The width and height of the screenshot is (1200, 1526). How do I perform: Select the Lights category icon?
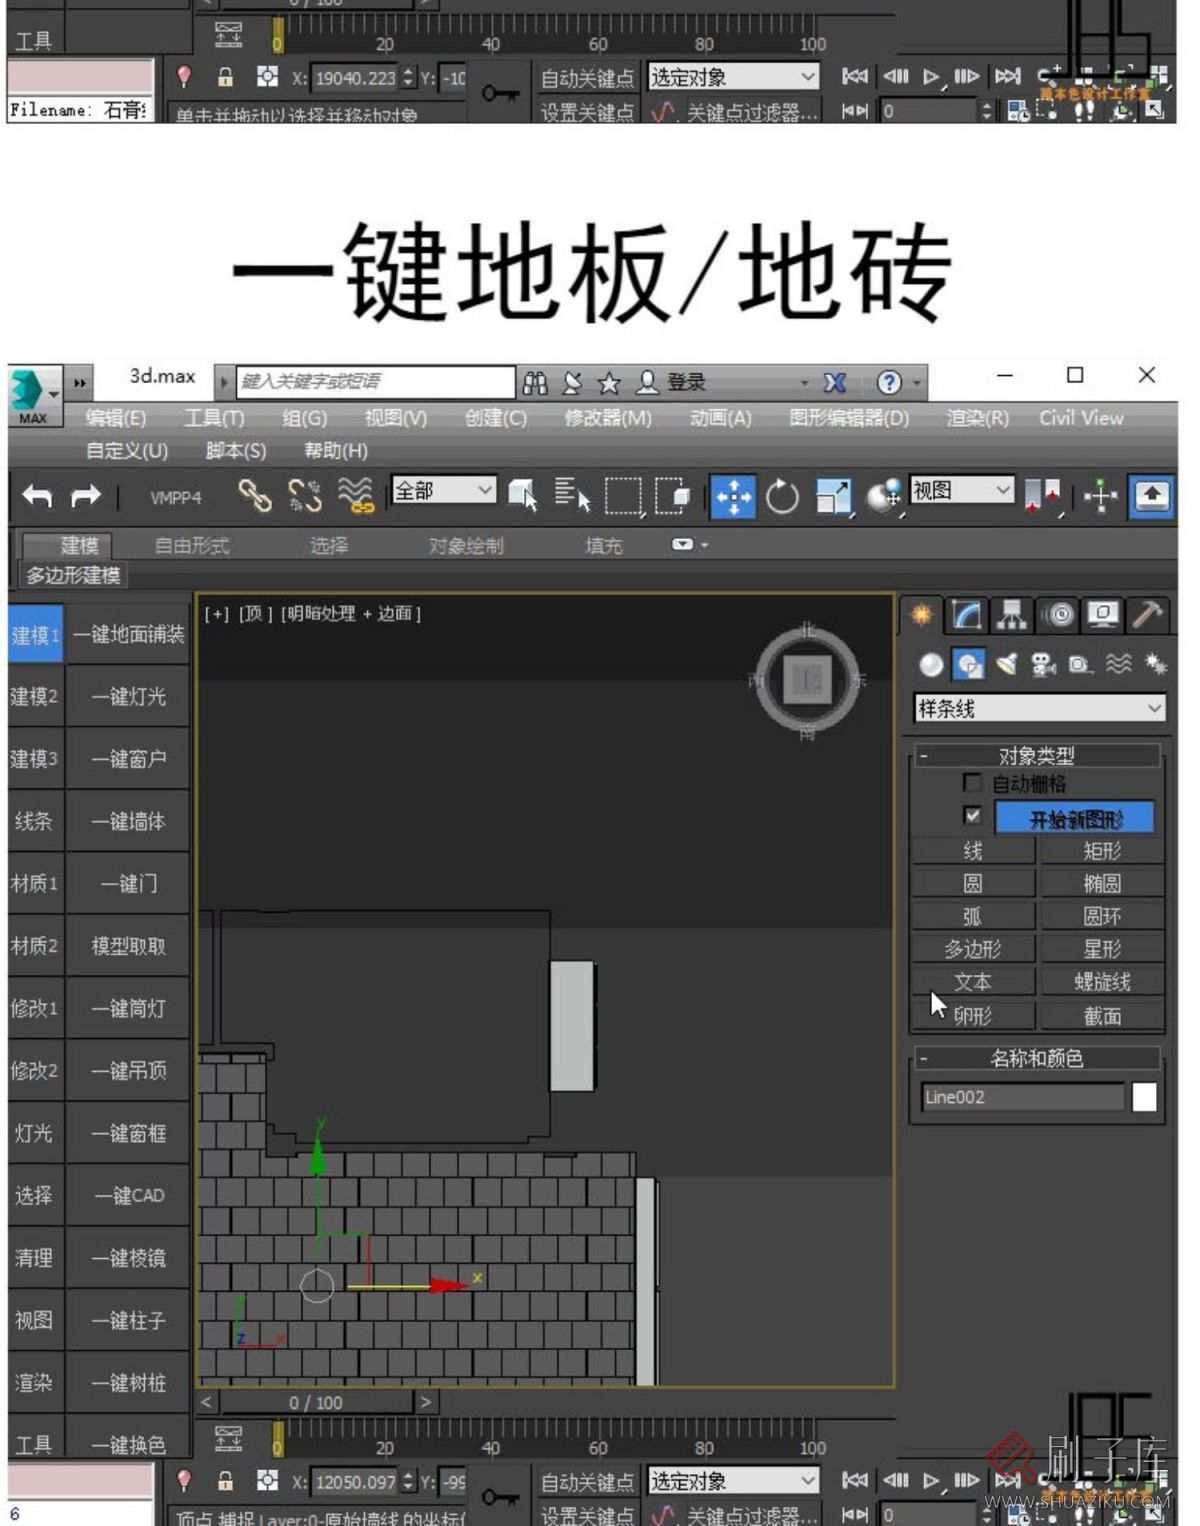1006,664
